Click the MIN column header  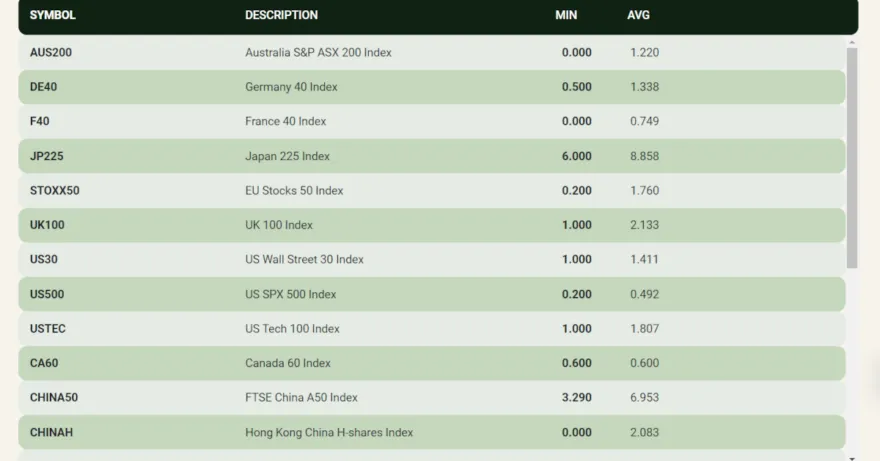[566, 15]
